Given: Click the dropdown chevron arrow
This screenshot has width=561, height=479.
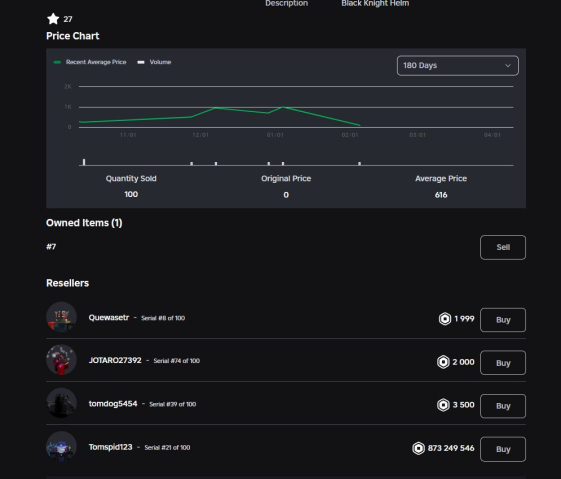Looking at the screenshot, I should 508,65.
